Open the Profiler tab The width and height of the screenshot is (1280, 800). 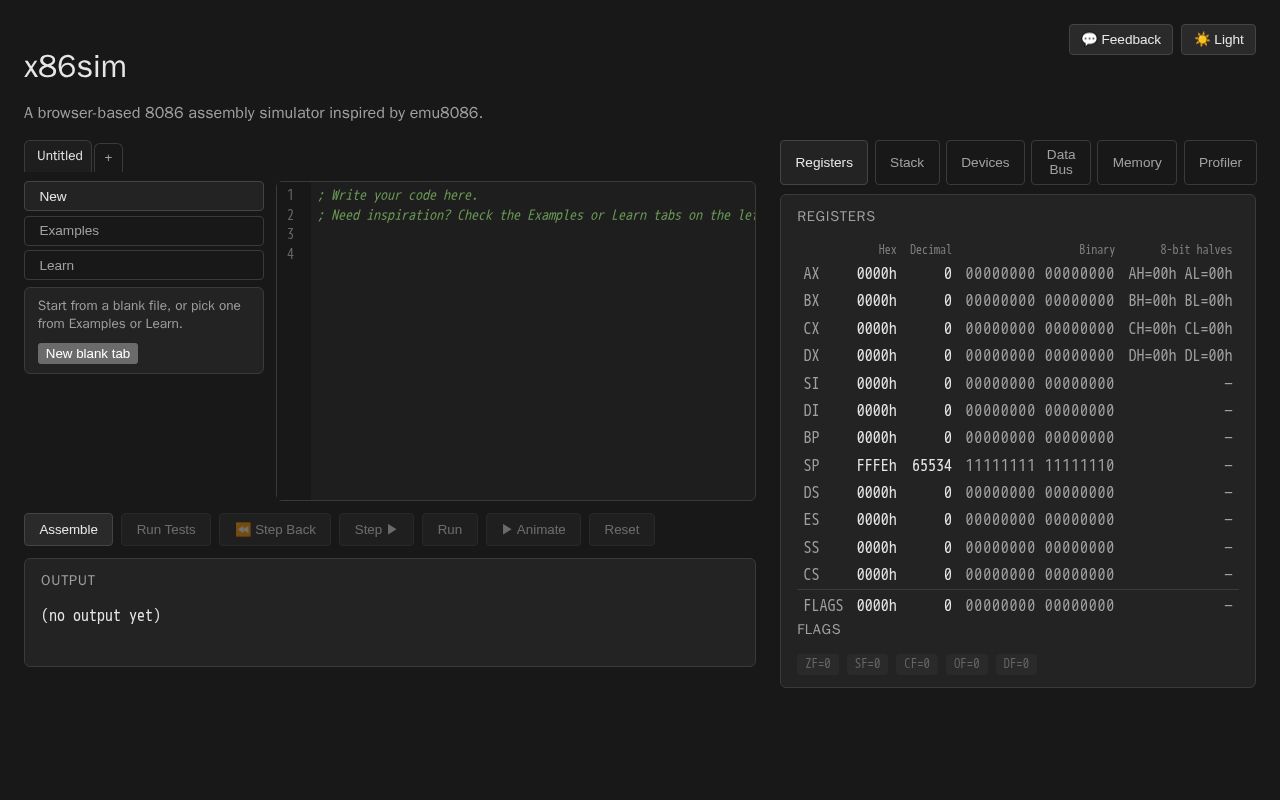1220,163
